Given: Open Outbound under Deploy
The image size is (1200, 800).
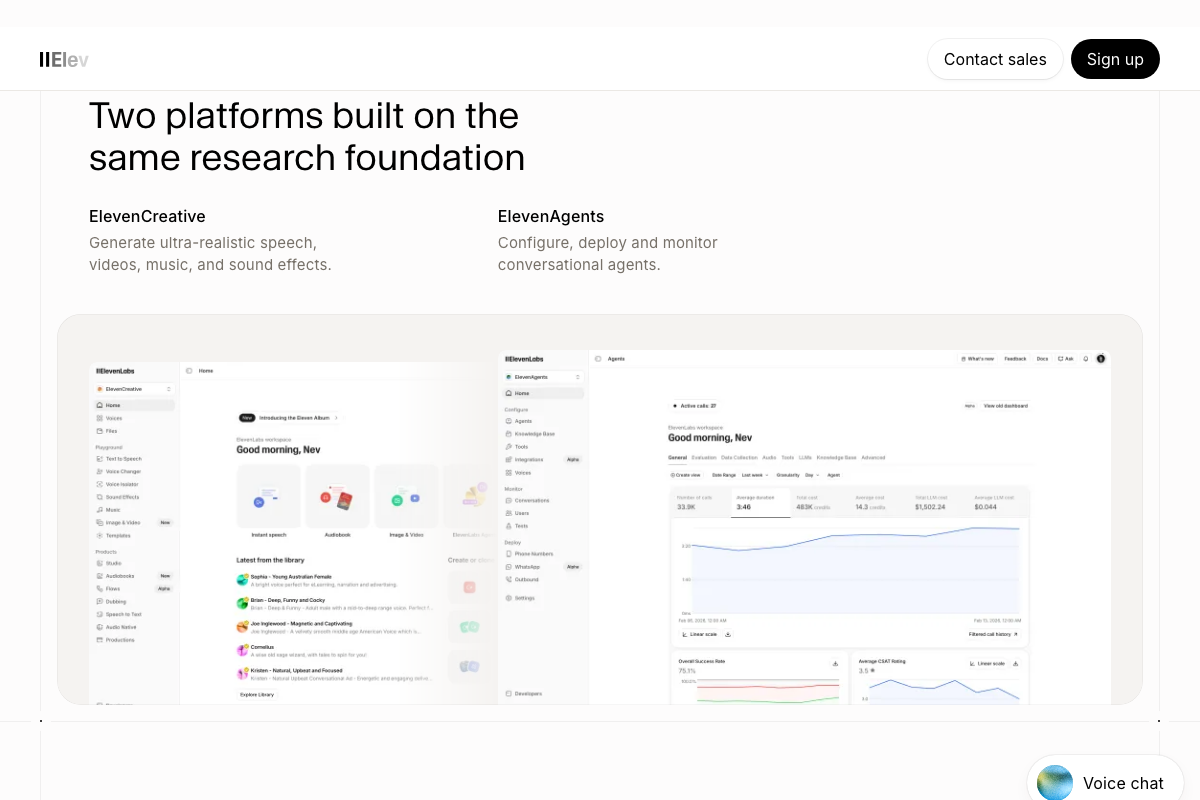Looking at the screenshot, I should pos(522,579).
